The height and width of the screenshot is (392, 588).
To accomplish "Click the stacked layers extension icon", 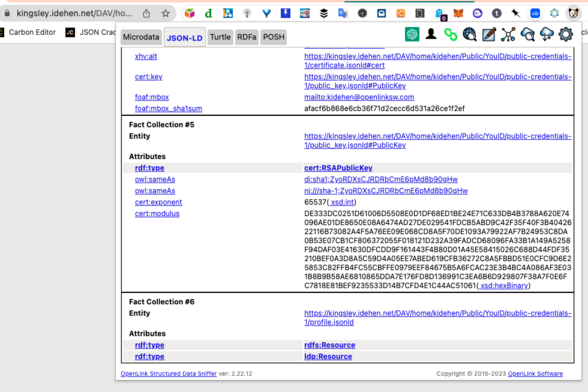I will click(x=324, y=14).
